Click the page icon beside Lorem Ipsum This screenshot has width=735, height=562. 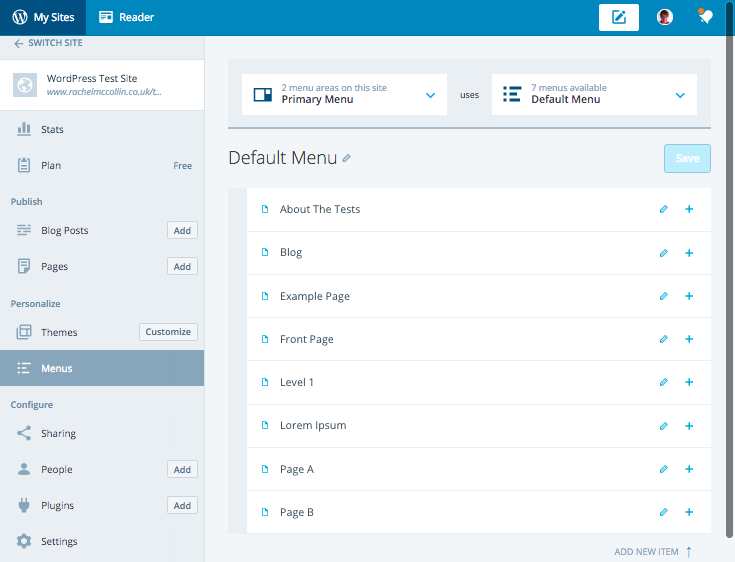tap(265, 425)
